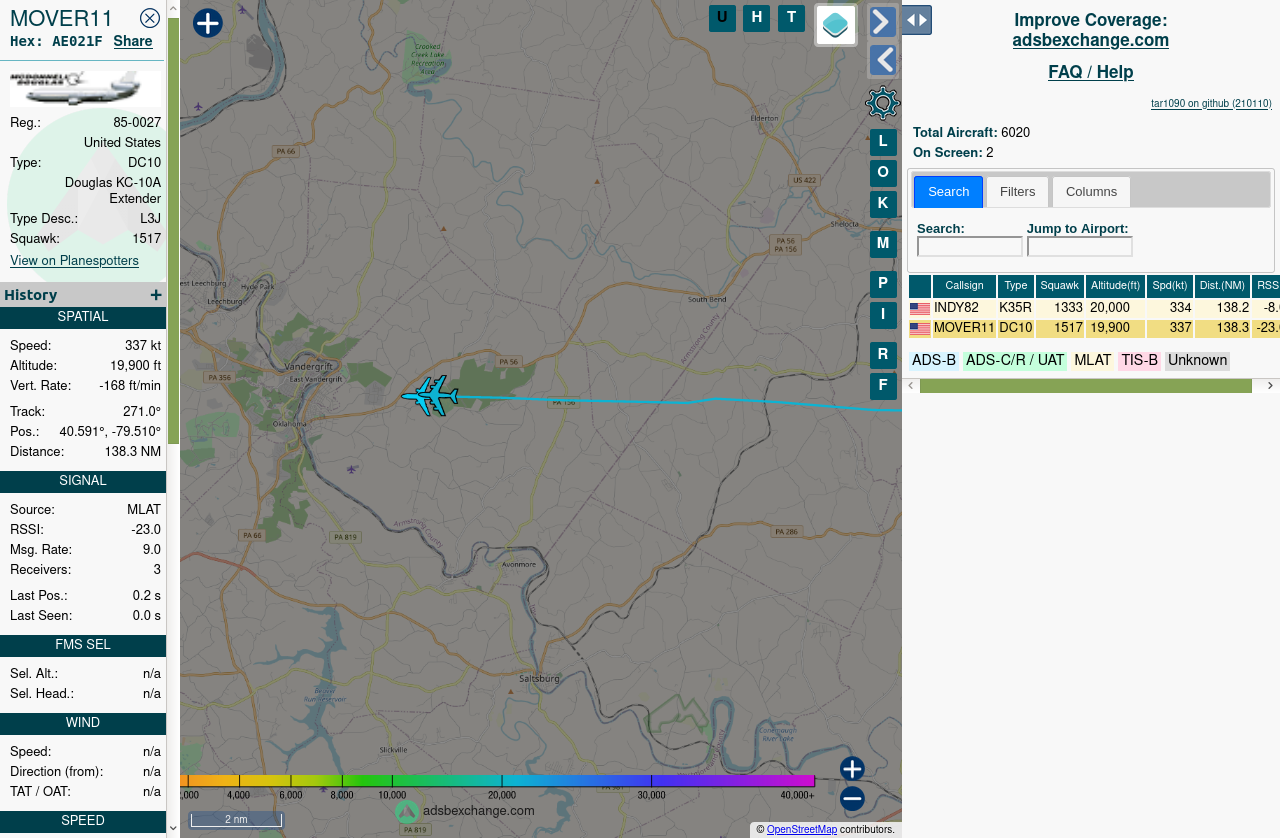Focus the Search input field
1280x838 pixels.
970,246
